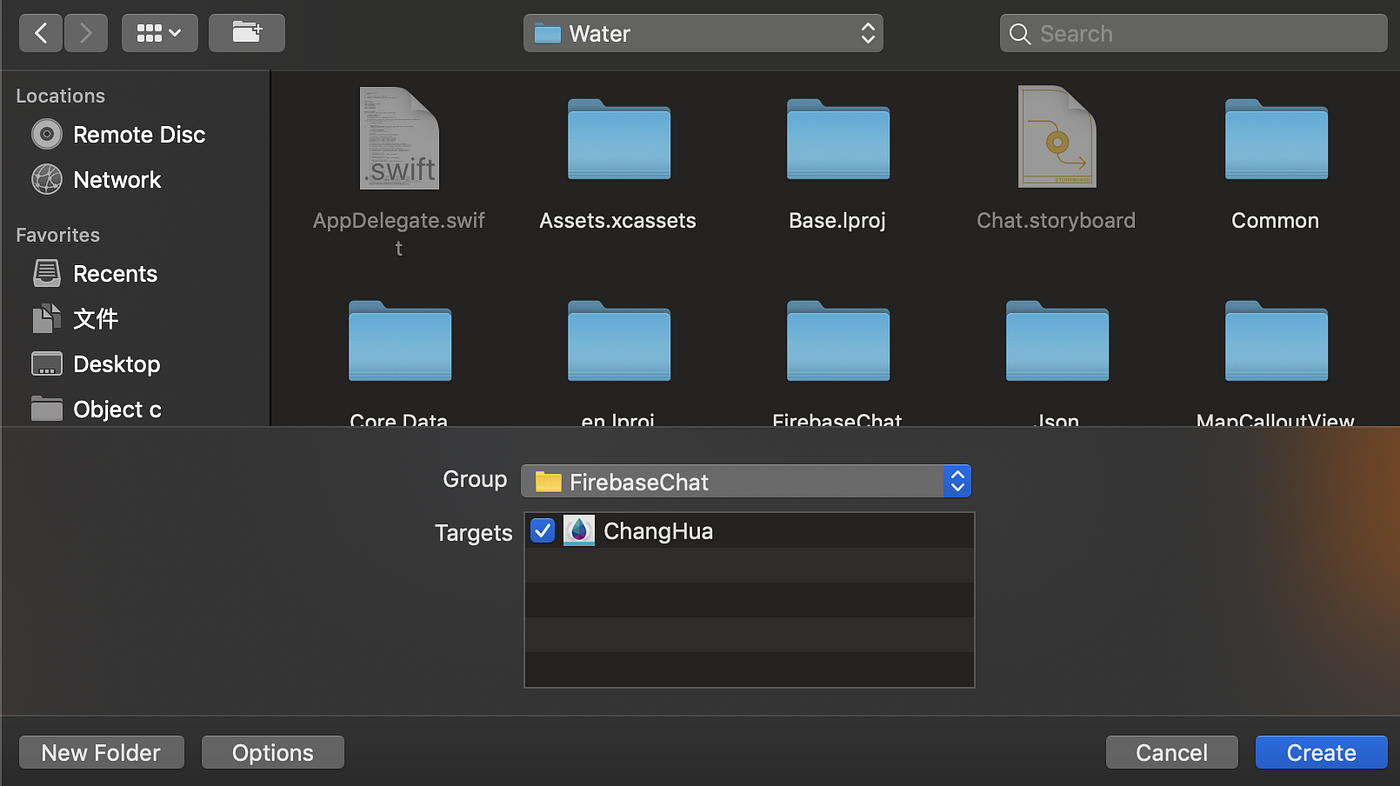Screen dimensions: 1400x786
Task: Create new folder via toolbar folder-plus icon
Action: 247,33
